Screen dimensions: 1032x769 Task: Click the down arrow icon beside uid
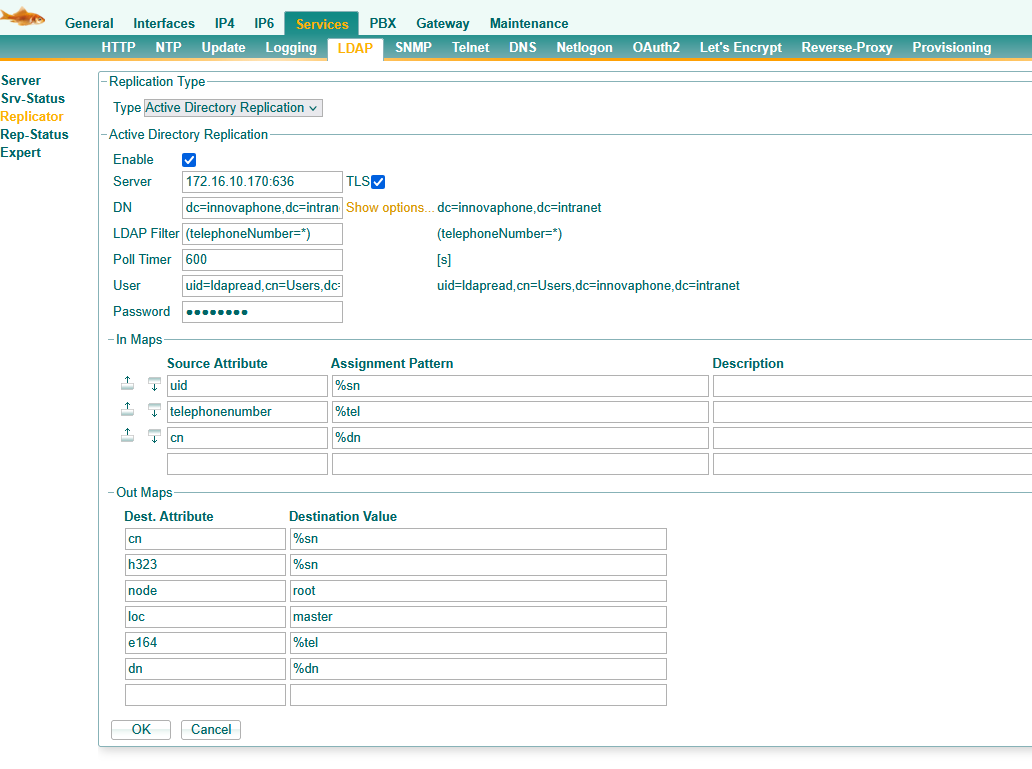pyautogui.click(x=154, y=385)
